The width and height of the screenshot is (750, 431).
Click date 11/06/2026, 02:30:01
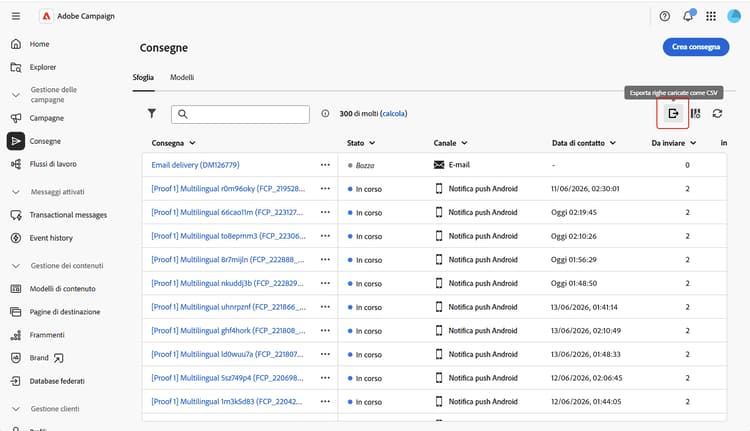(x=585, y=188)
